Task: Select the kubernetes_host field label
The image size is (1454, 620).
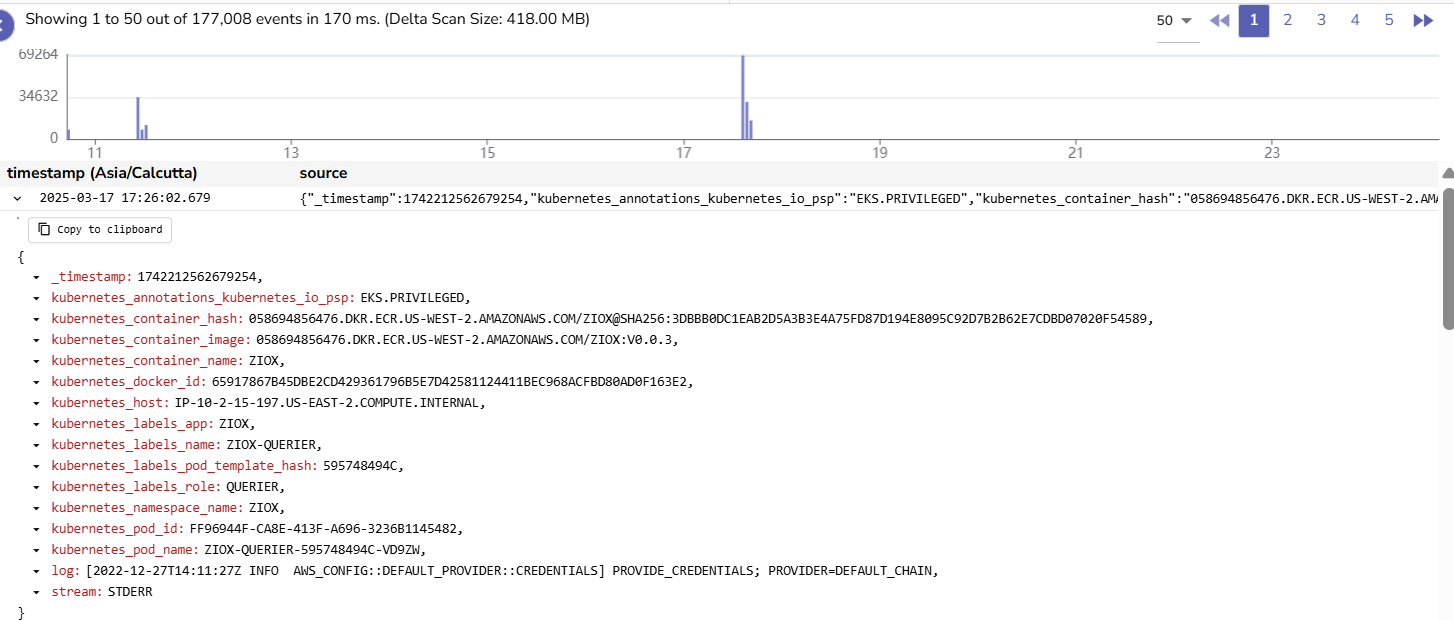Action: click(x=102, y=402)
